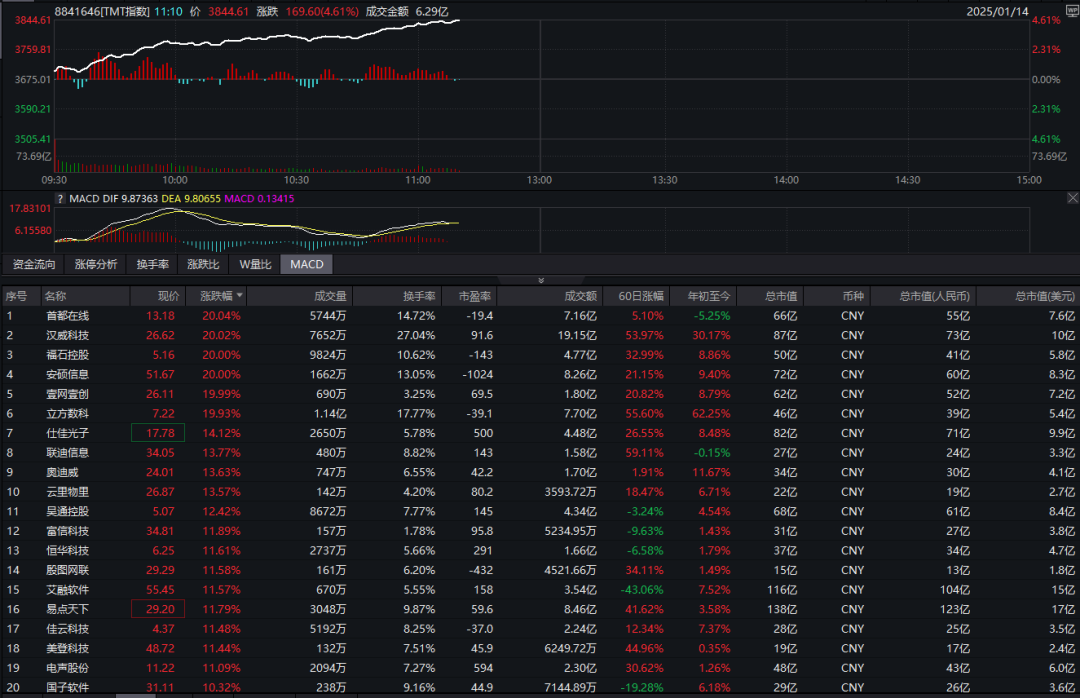Sort by the 市盈率 column header

pyautogui.click(x=475, y=296)
